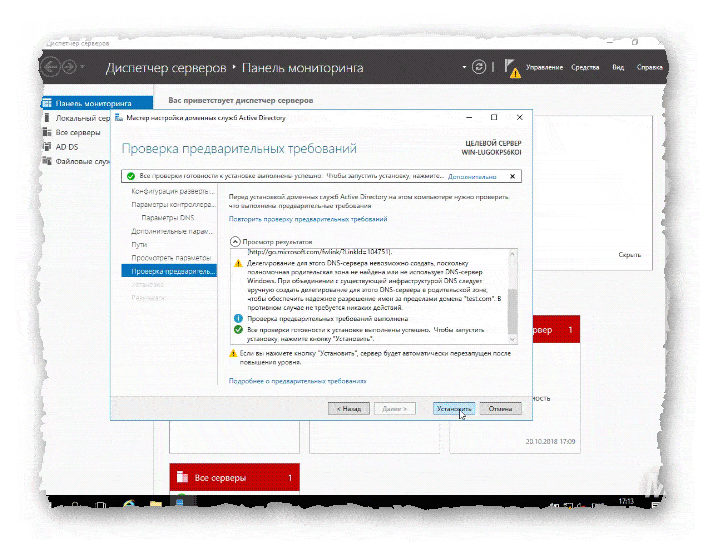Open the Дополнительно link in notification bar

coord(472,177)
